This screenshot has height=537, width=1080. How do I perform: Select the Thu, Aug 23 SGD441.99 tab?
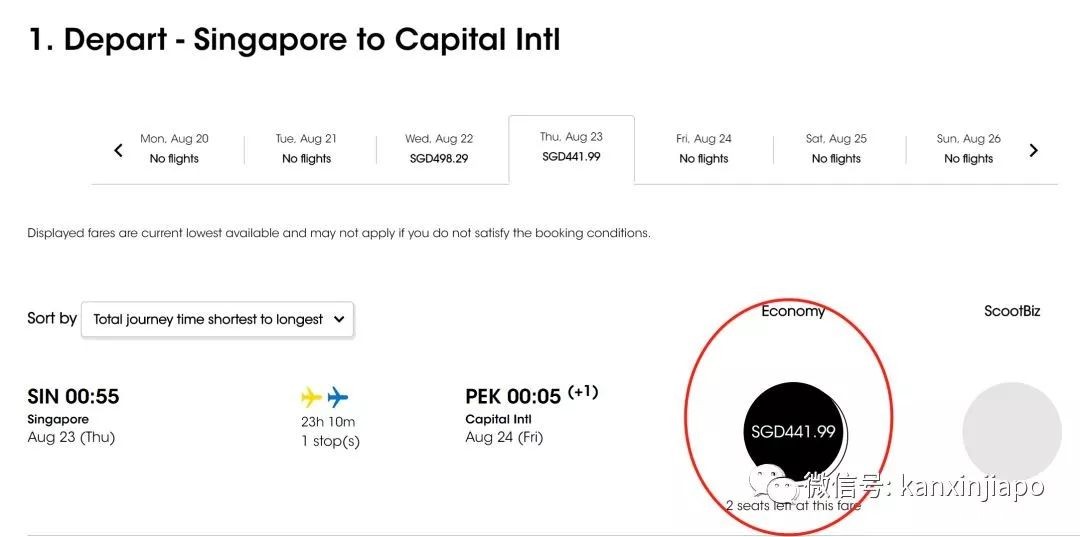(571, 147)
